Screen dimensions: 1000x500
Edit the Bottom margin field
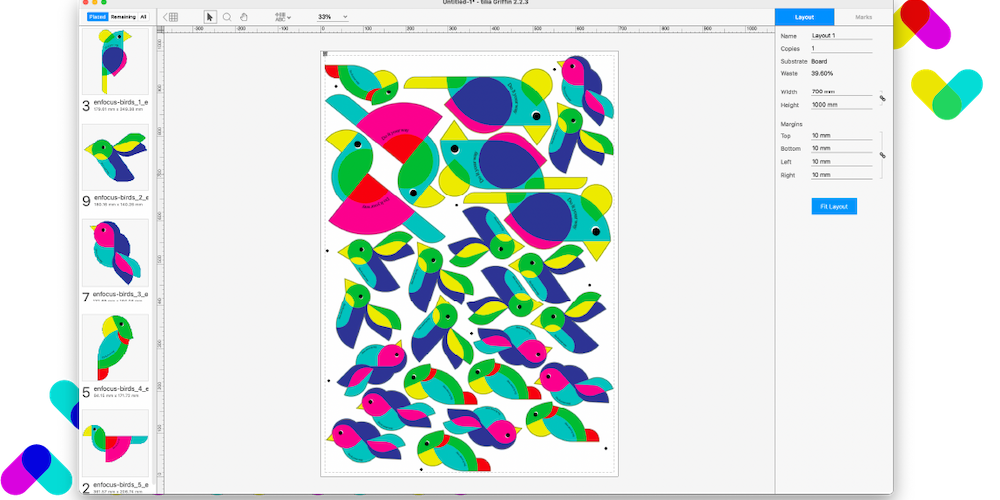click(841, 149)
